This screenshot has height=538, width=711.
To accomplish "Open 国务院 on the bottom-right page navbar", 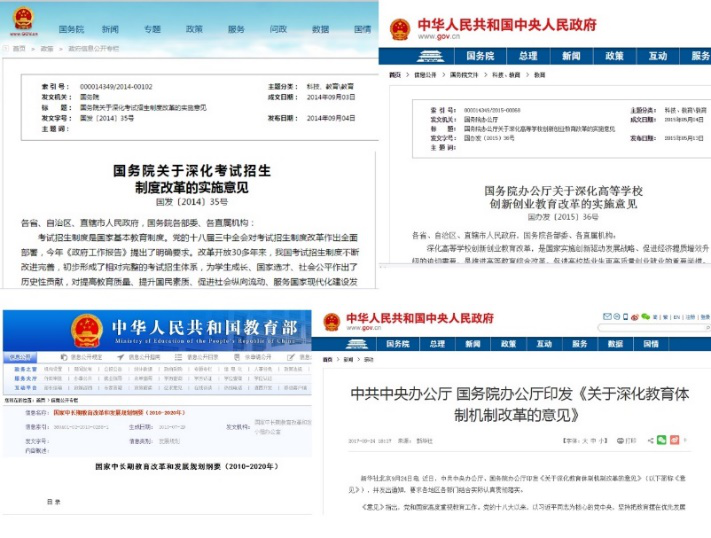I will click(x=398, y=344).
